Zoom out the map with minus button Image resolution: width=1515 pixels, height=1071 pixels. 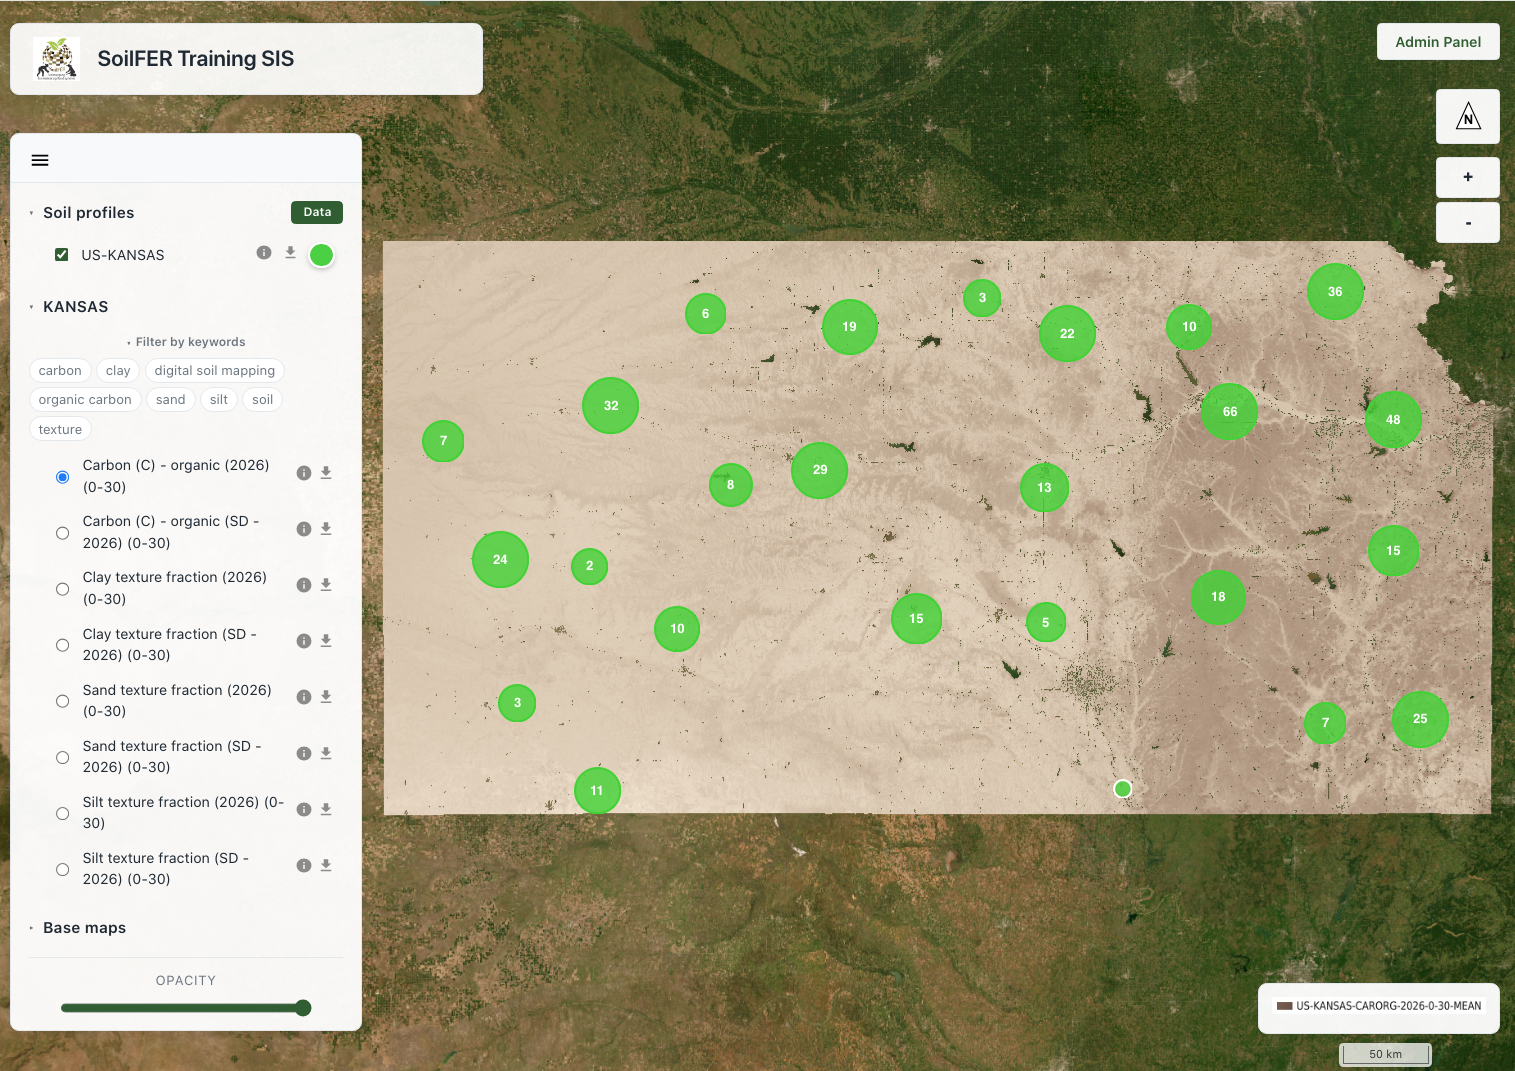pyautogui.click(x=1468, y=222)
